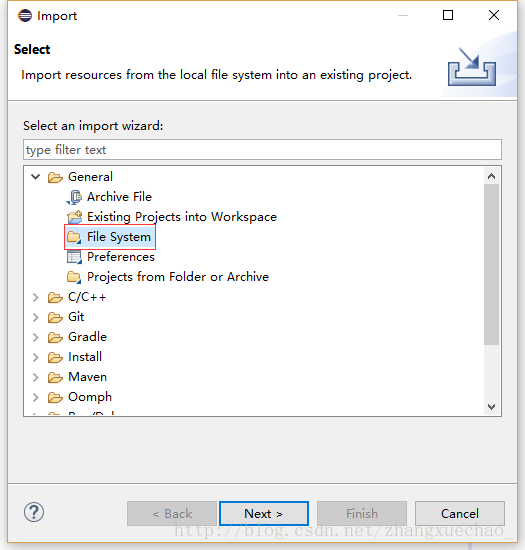
Task: Click the Cancel button
Action: point(460,514)
